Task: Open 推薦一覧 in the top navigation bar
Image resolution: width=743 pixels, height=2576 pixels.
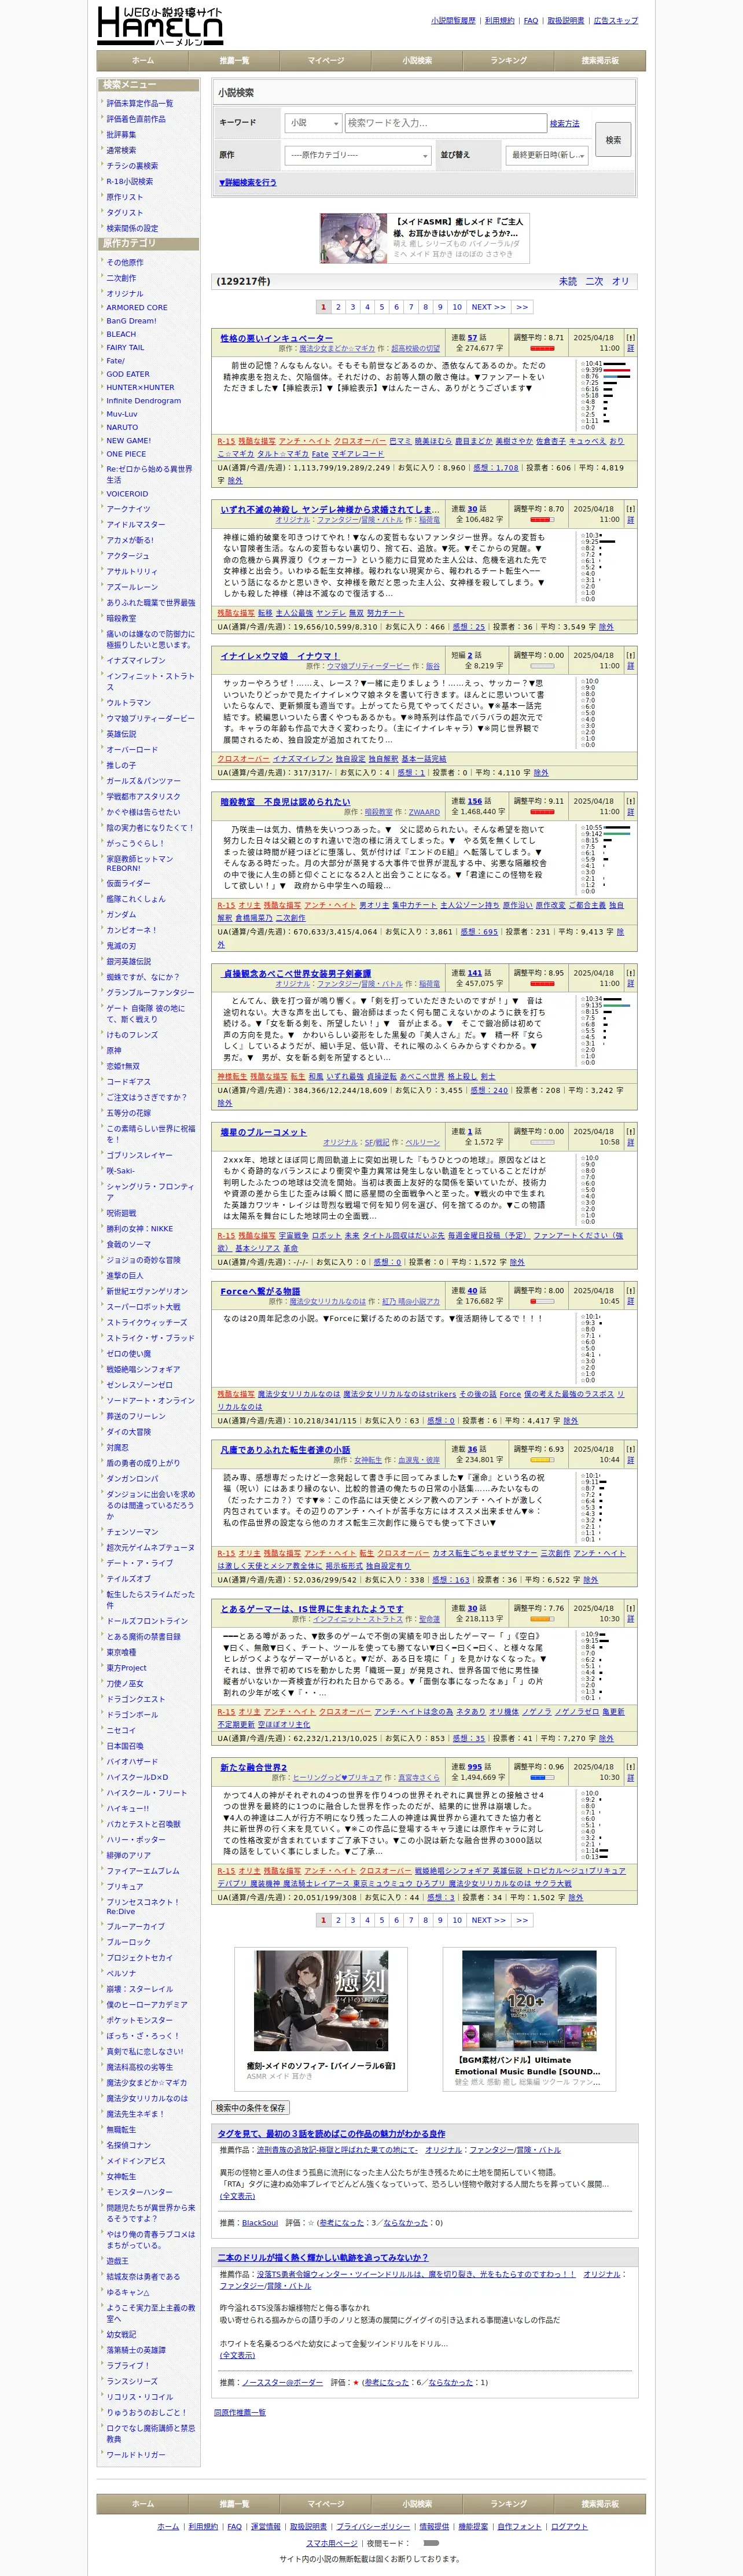Action: coord(234,61)
